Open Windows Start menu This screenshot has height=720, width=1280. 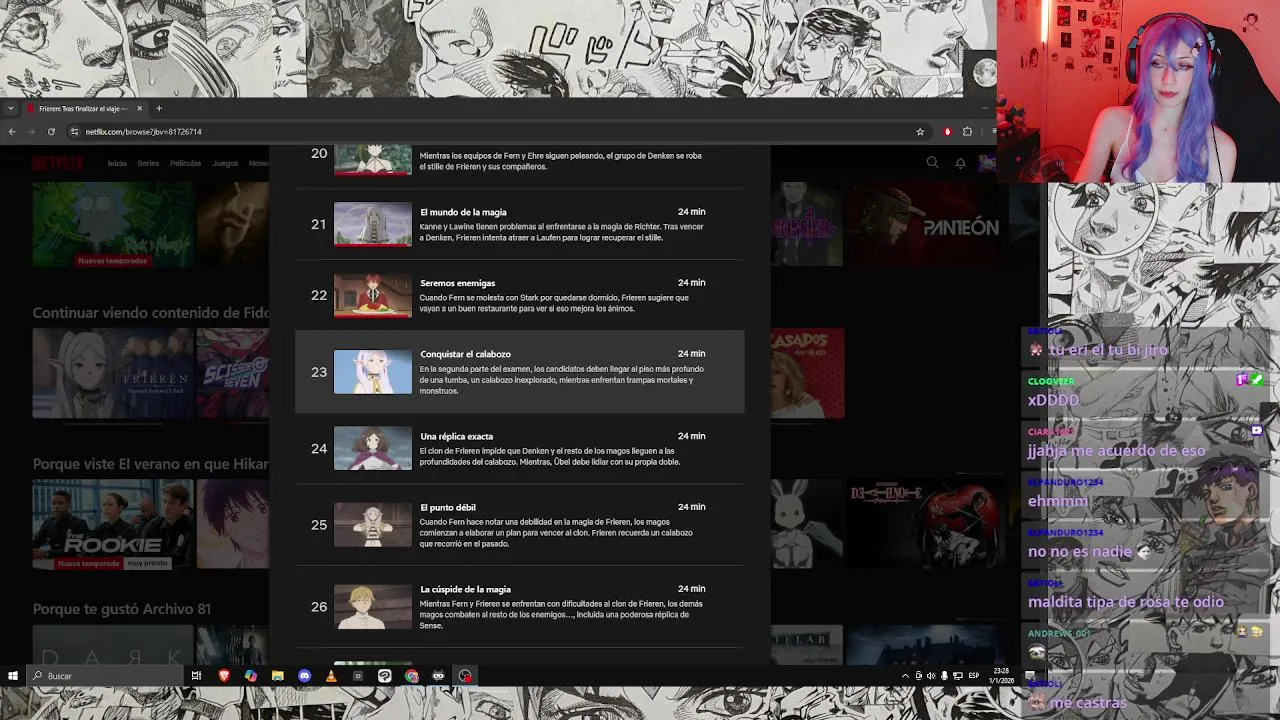tap(13, 676)
